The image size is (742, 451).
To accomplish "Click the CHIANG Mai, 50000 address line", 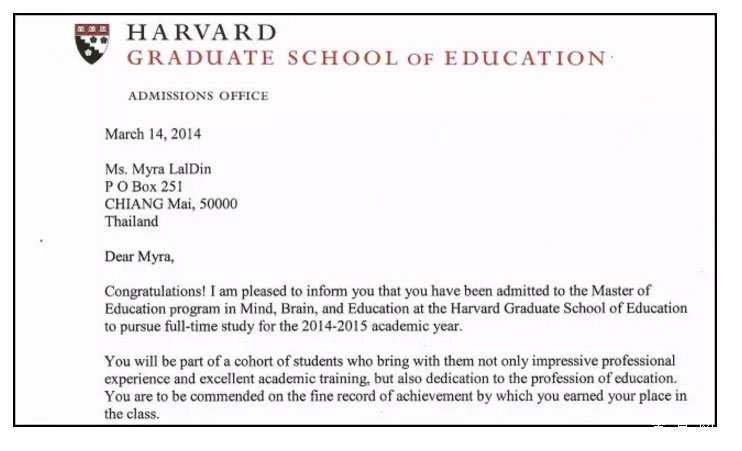I will [x=171, y=204].
